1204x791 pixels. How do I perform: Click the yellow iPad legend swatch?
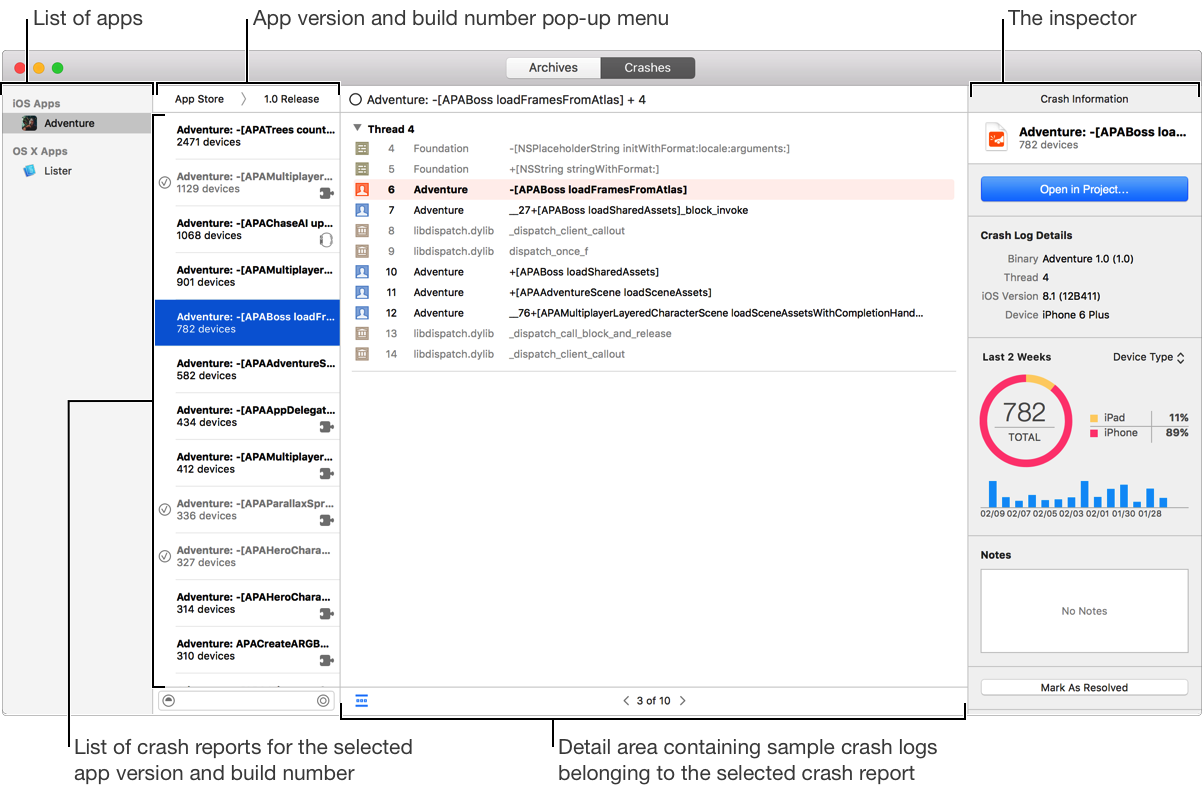point(1094,418)
